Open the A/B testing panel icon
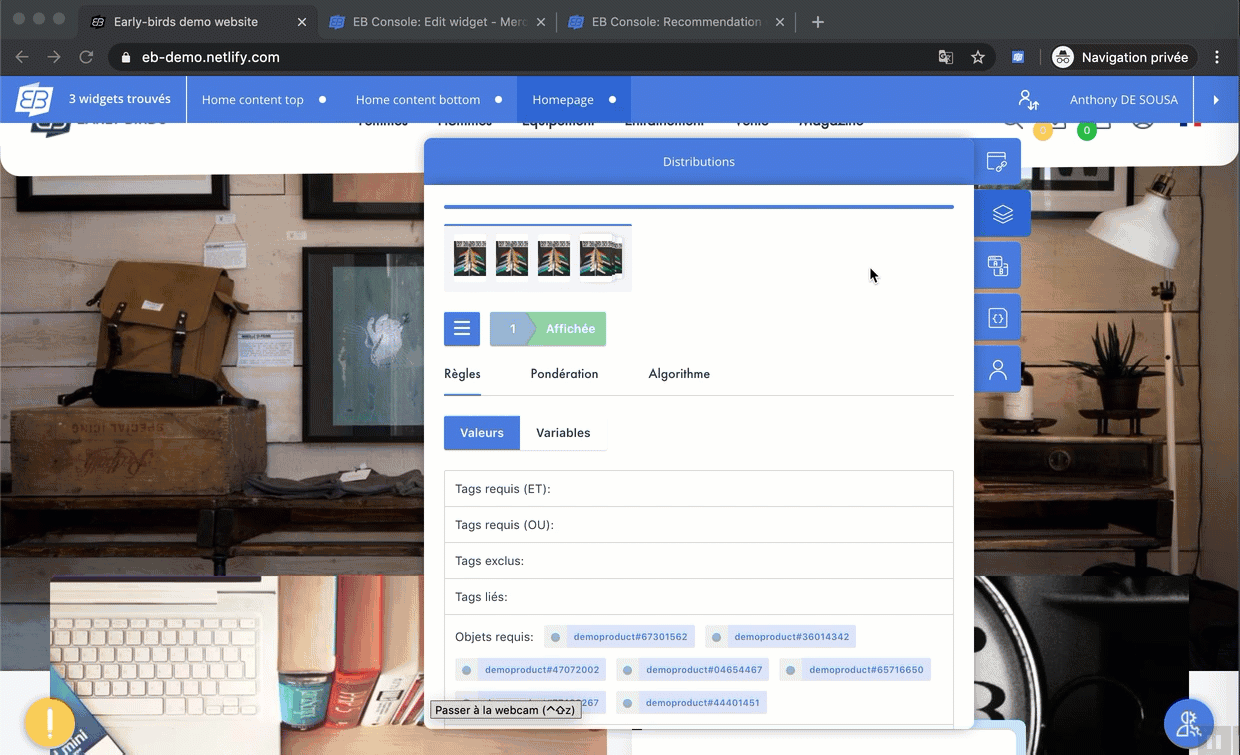This screenshot has height=755, width=1240. 997,266
